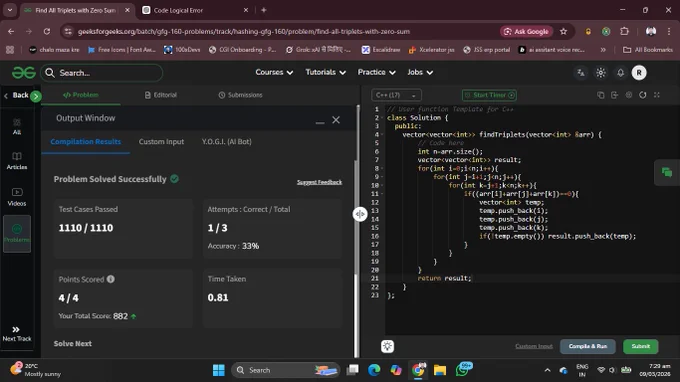This screenshot has height=382, width=680.
Task: Open the Windows Start menu
Action: coord(219,370)
